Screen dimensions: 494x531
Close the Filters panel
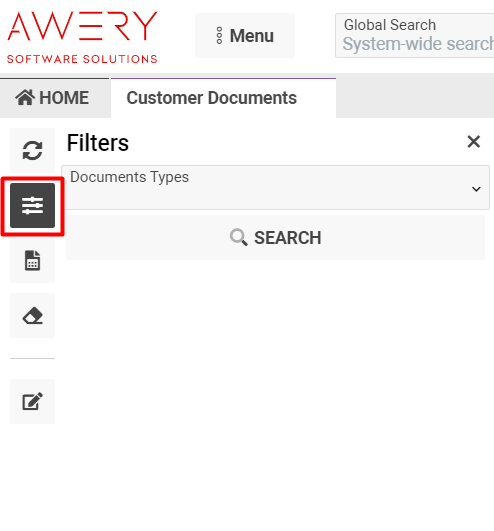474,142
